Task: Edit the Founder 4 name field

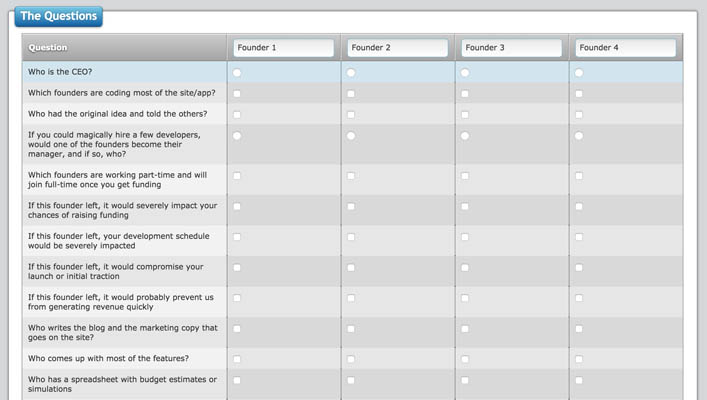Action: click(626, 48)
